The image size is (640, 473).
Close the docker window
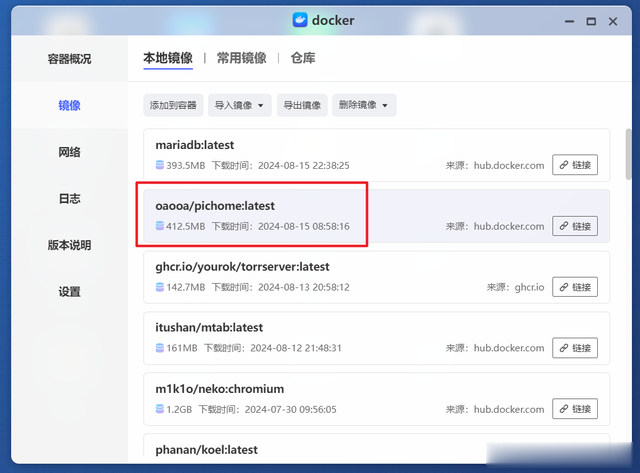coord(613,21)
